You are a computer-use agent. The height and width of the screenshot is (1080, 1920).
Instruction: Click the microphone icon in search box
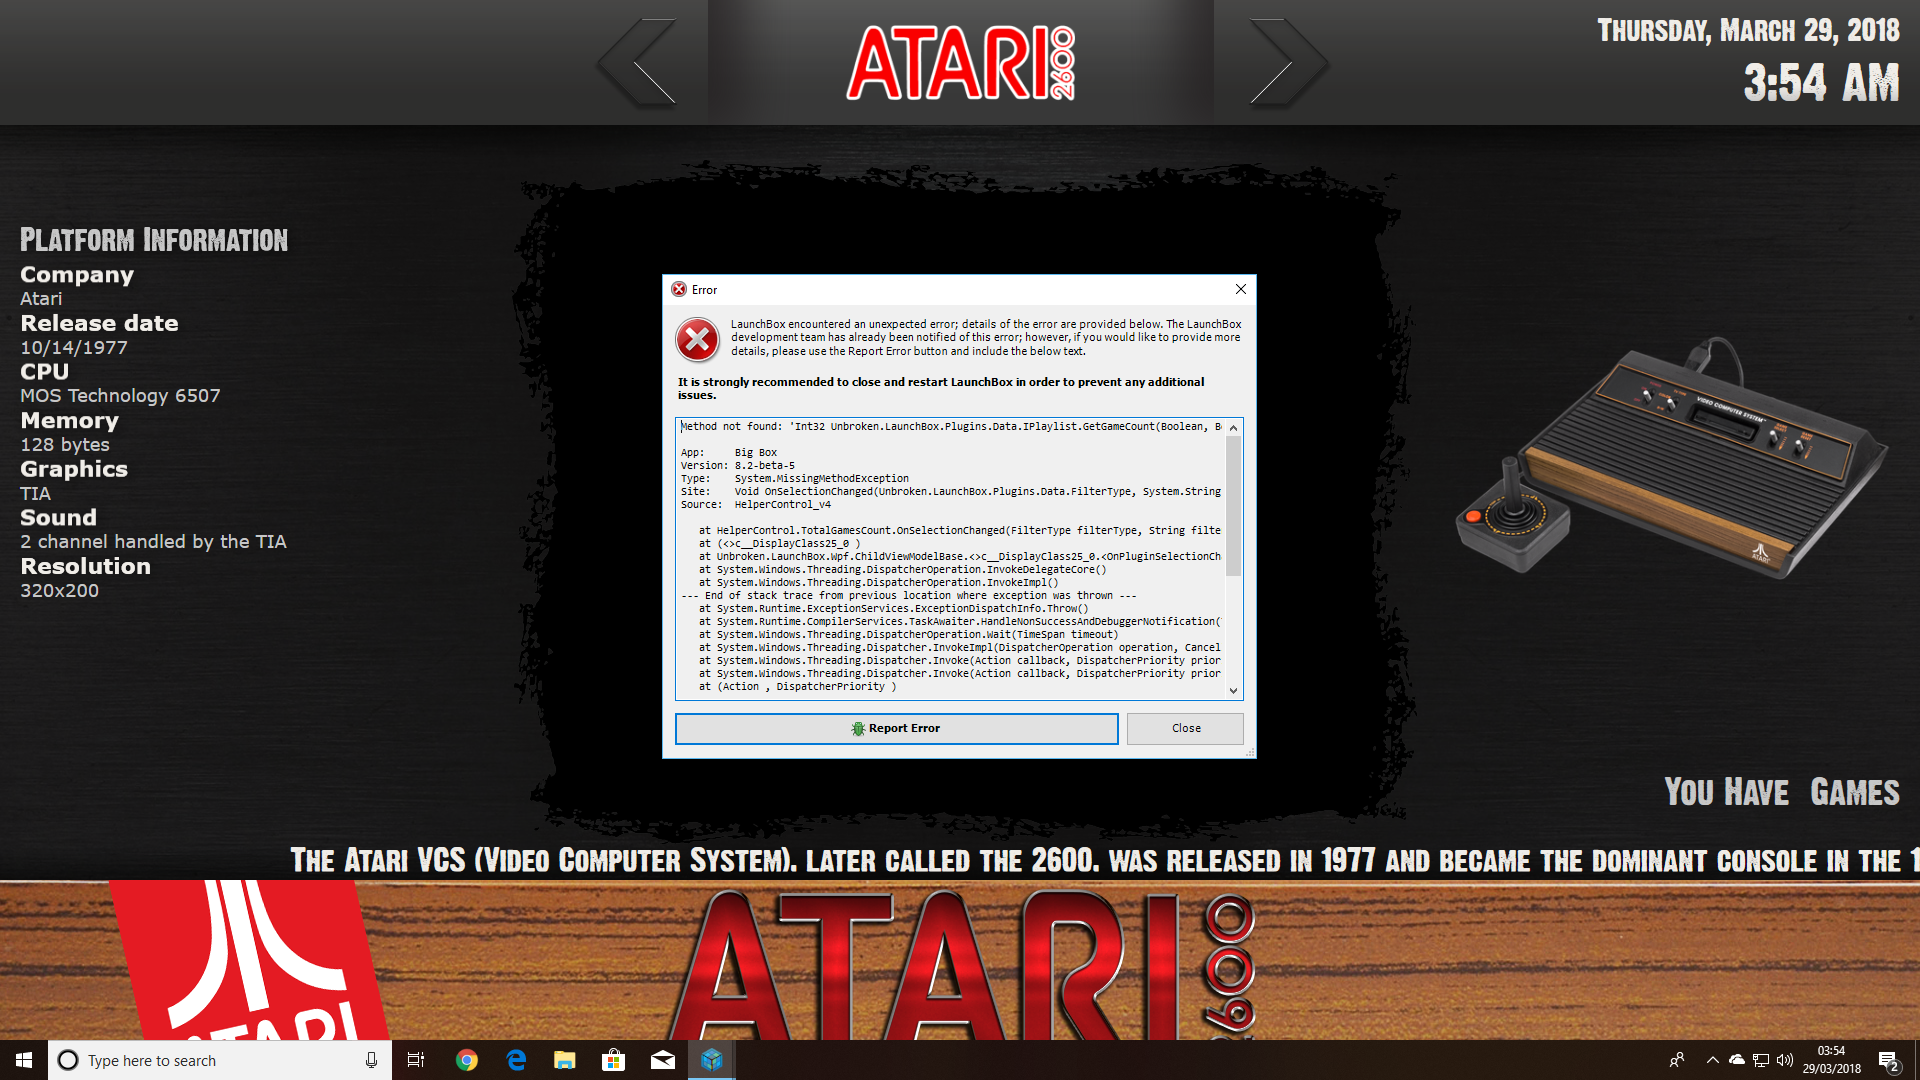tap(371, 1060)
